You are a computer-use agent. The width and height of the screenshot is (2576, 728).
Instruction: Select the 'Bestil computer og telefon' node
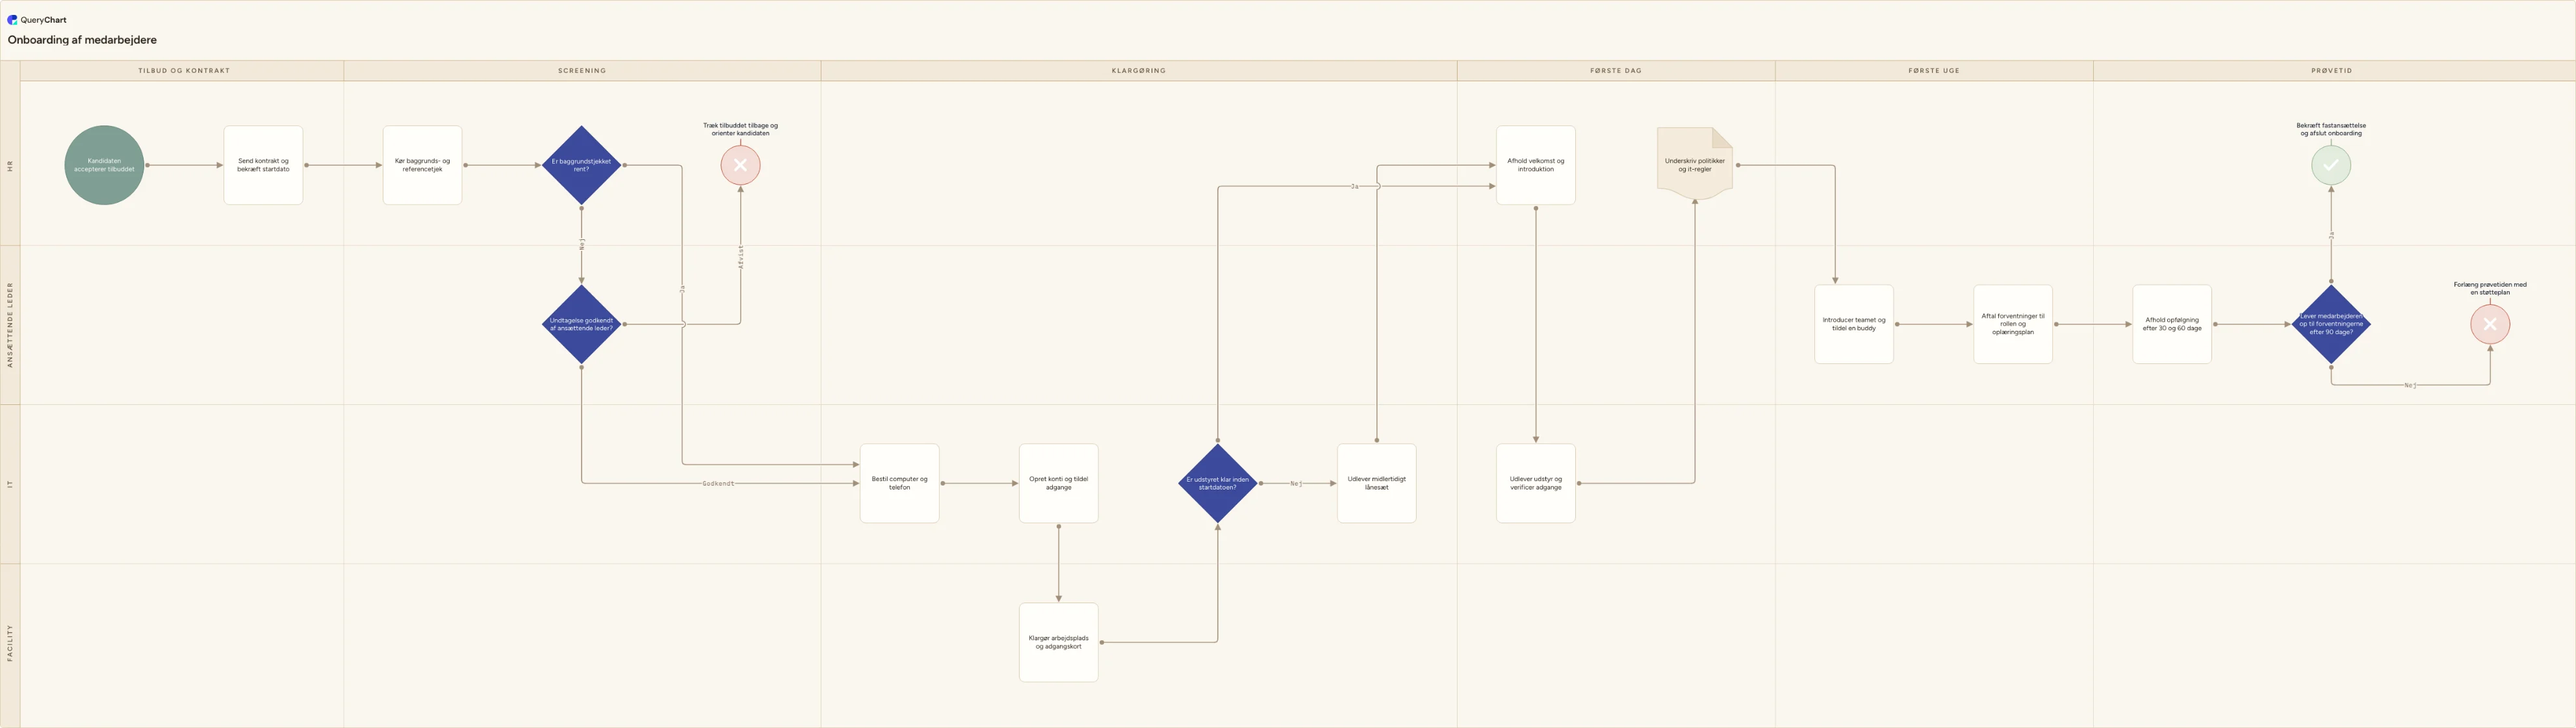(x=899, y=483)
